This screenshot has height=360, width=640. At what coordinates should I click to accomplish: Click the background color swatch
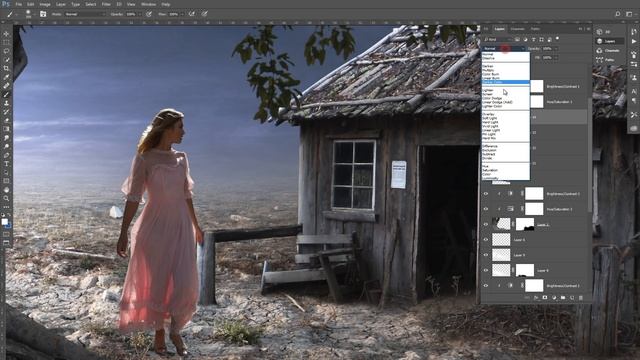pos(8,225)
